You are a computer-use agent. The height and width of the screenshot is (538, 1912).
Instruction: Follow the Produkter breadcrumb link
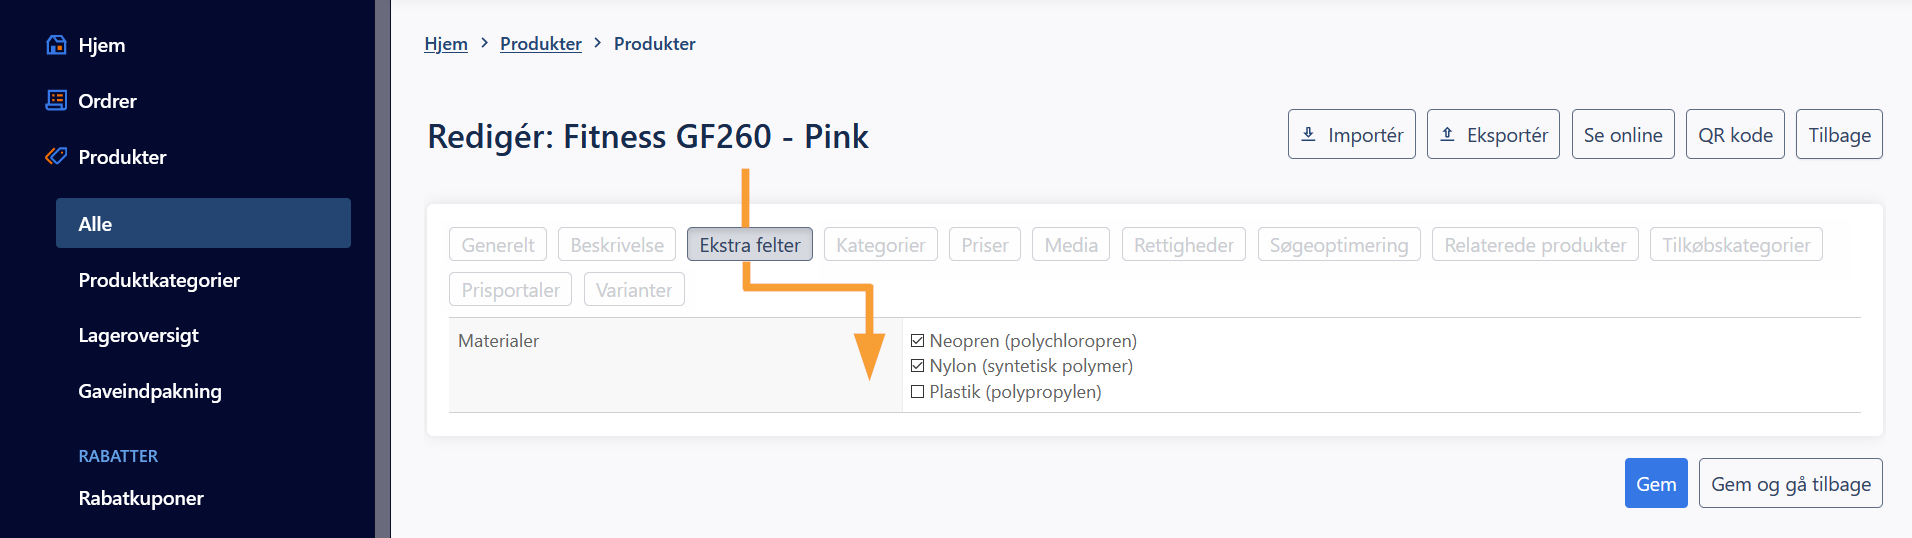pyautogui.click(x=541, y=44)
